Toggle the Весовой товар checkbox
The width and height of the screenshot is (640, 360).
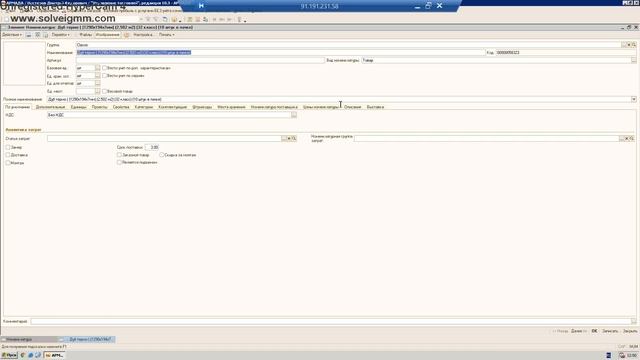tap(104, 91)
